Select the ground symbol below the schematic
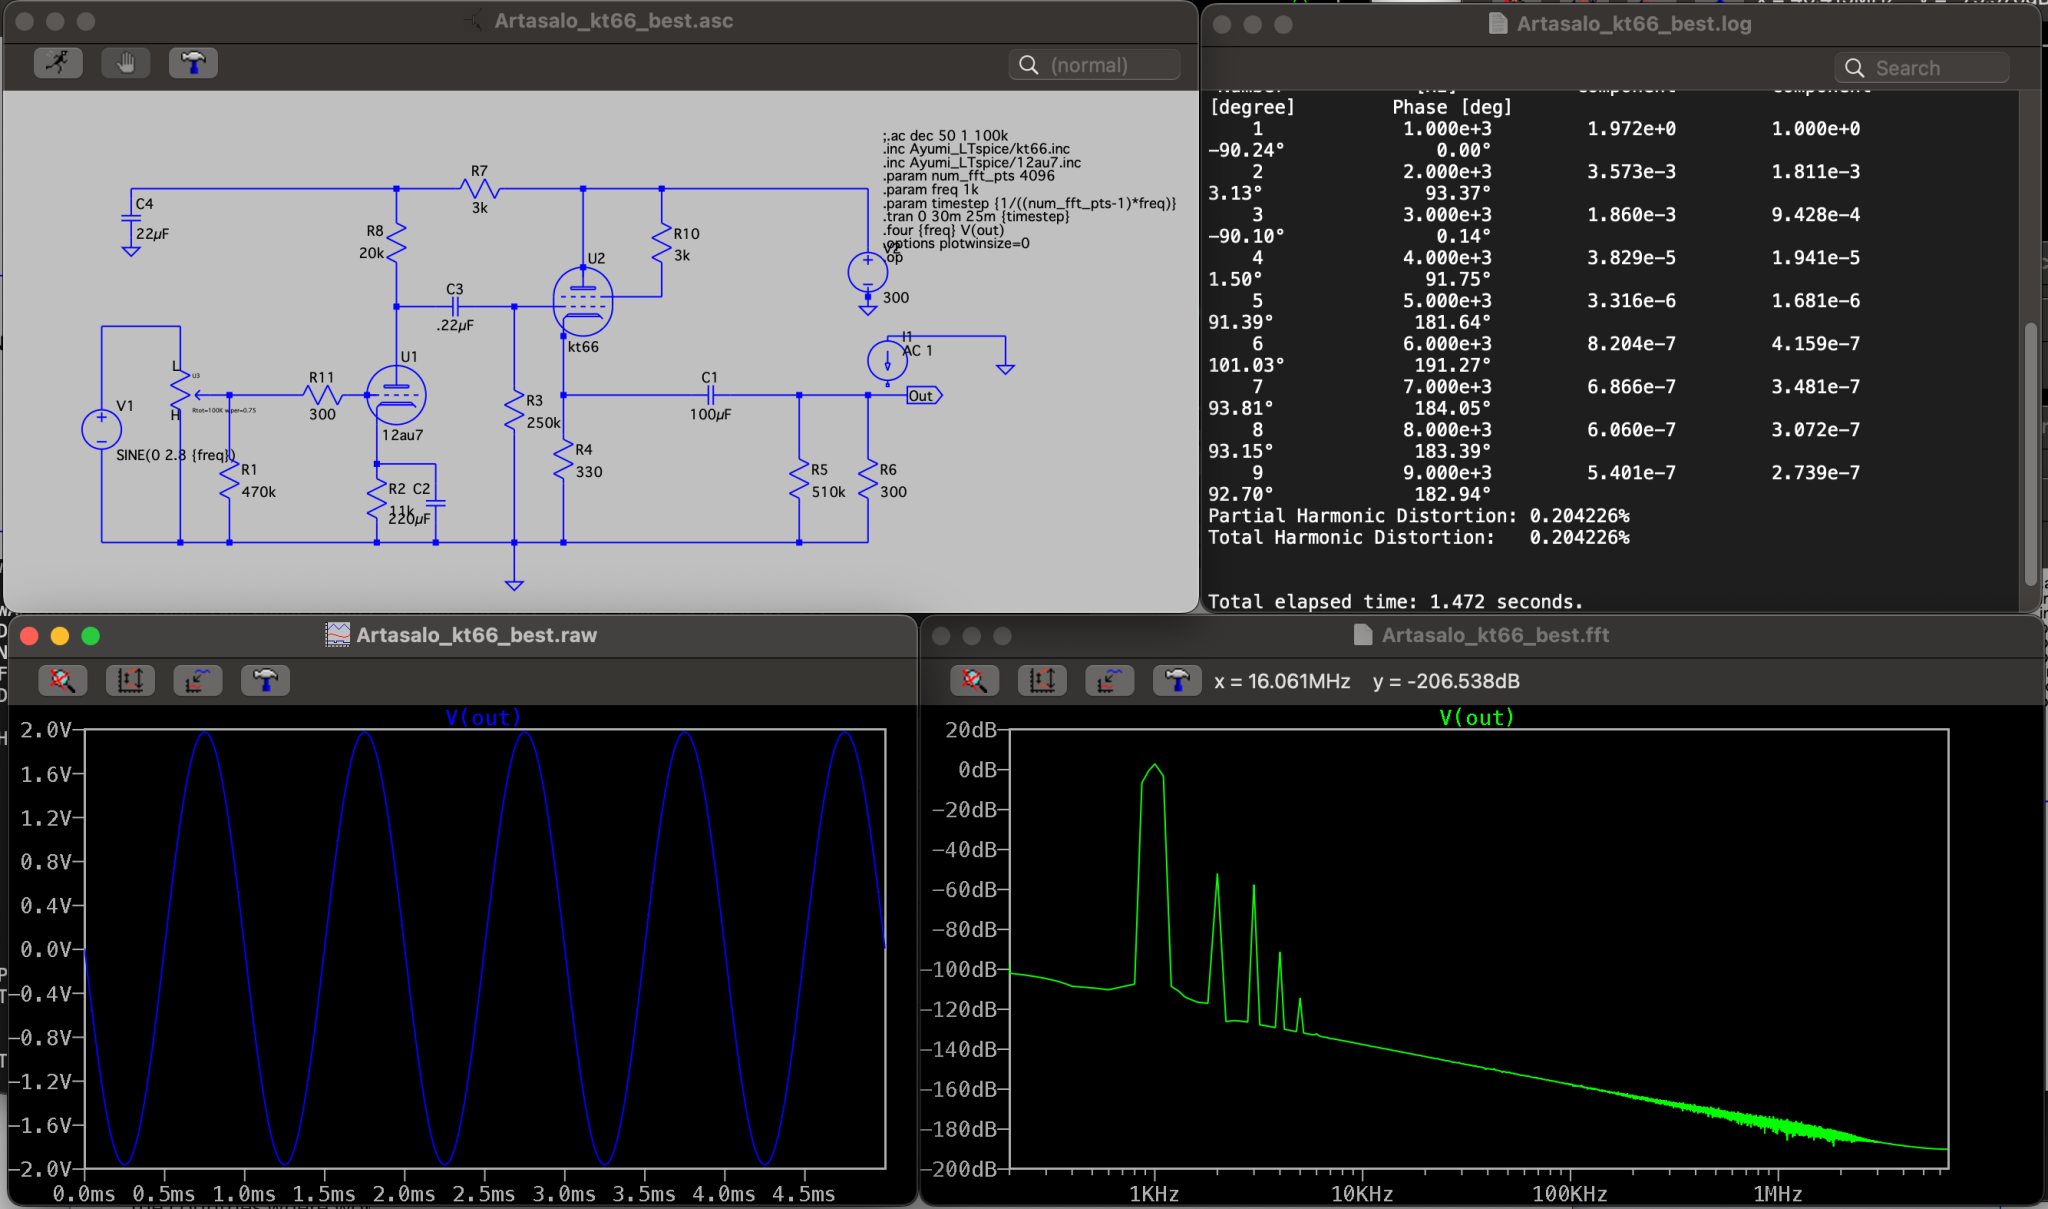 click(x=514, y=584)
